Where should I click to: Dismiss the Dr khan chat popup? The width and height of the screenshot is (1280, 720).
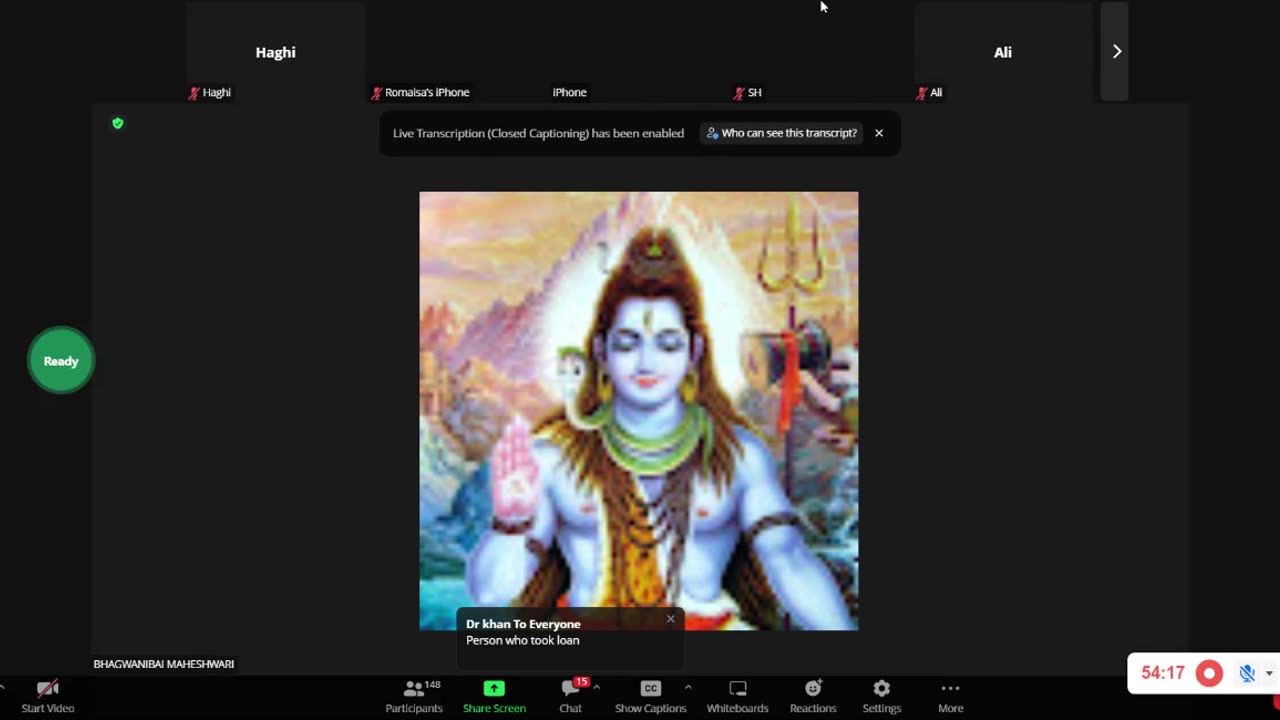(x=671, y=619)
